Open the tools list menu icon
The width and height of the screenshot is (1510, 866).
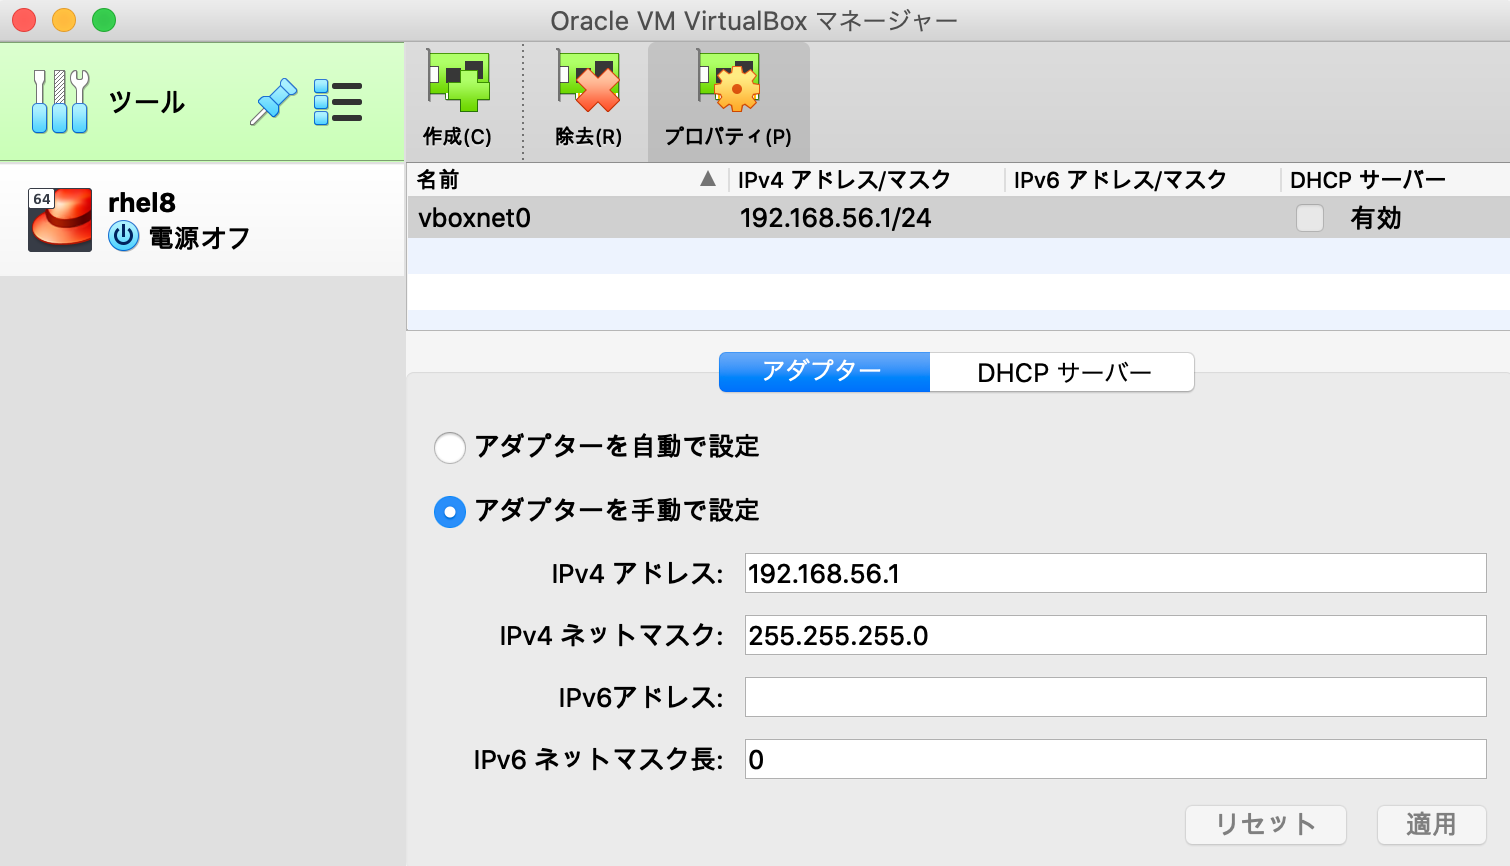tap(338, 100)
